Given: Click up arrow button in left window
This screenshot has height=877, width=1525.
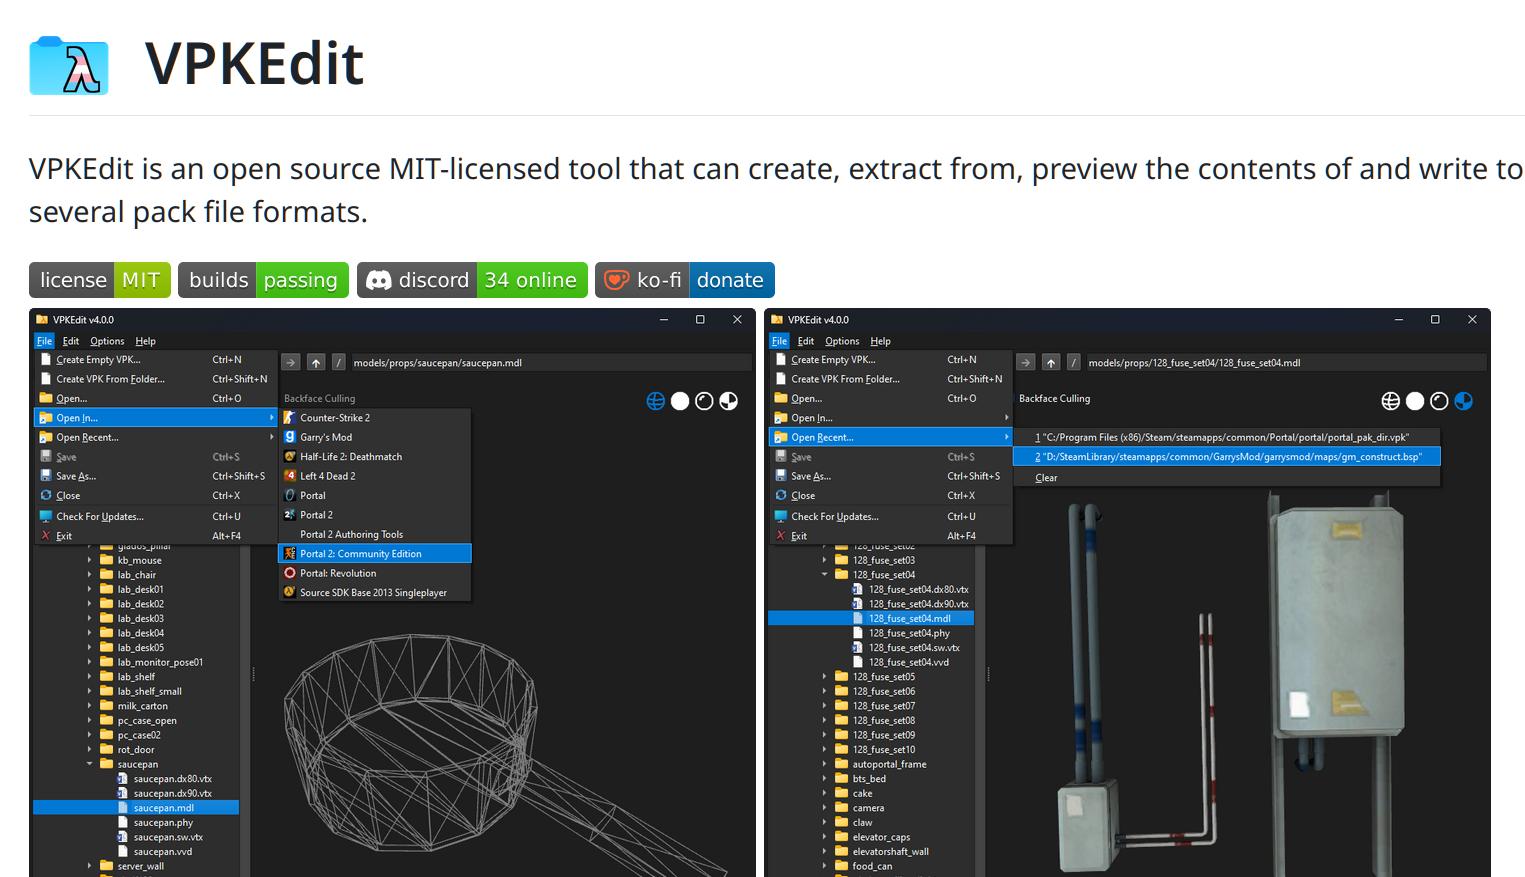Looking at the screenshot, I should [316, 363].
